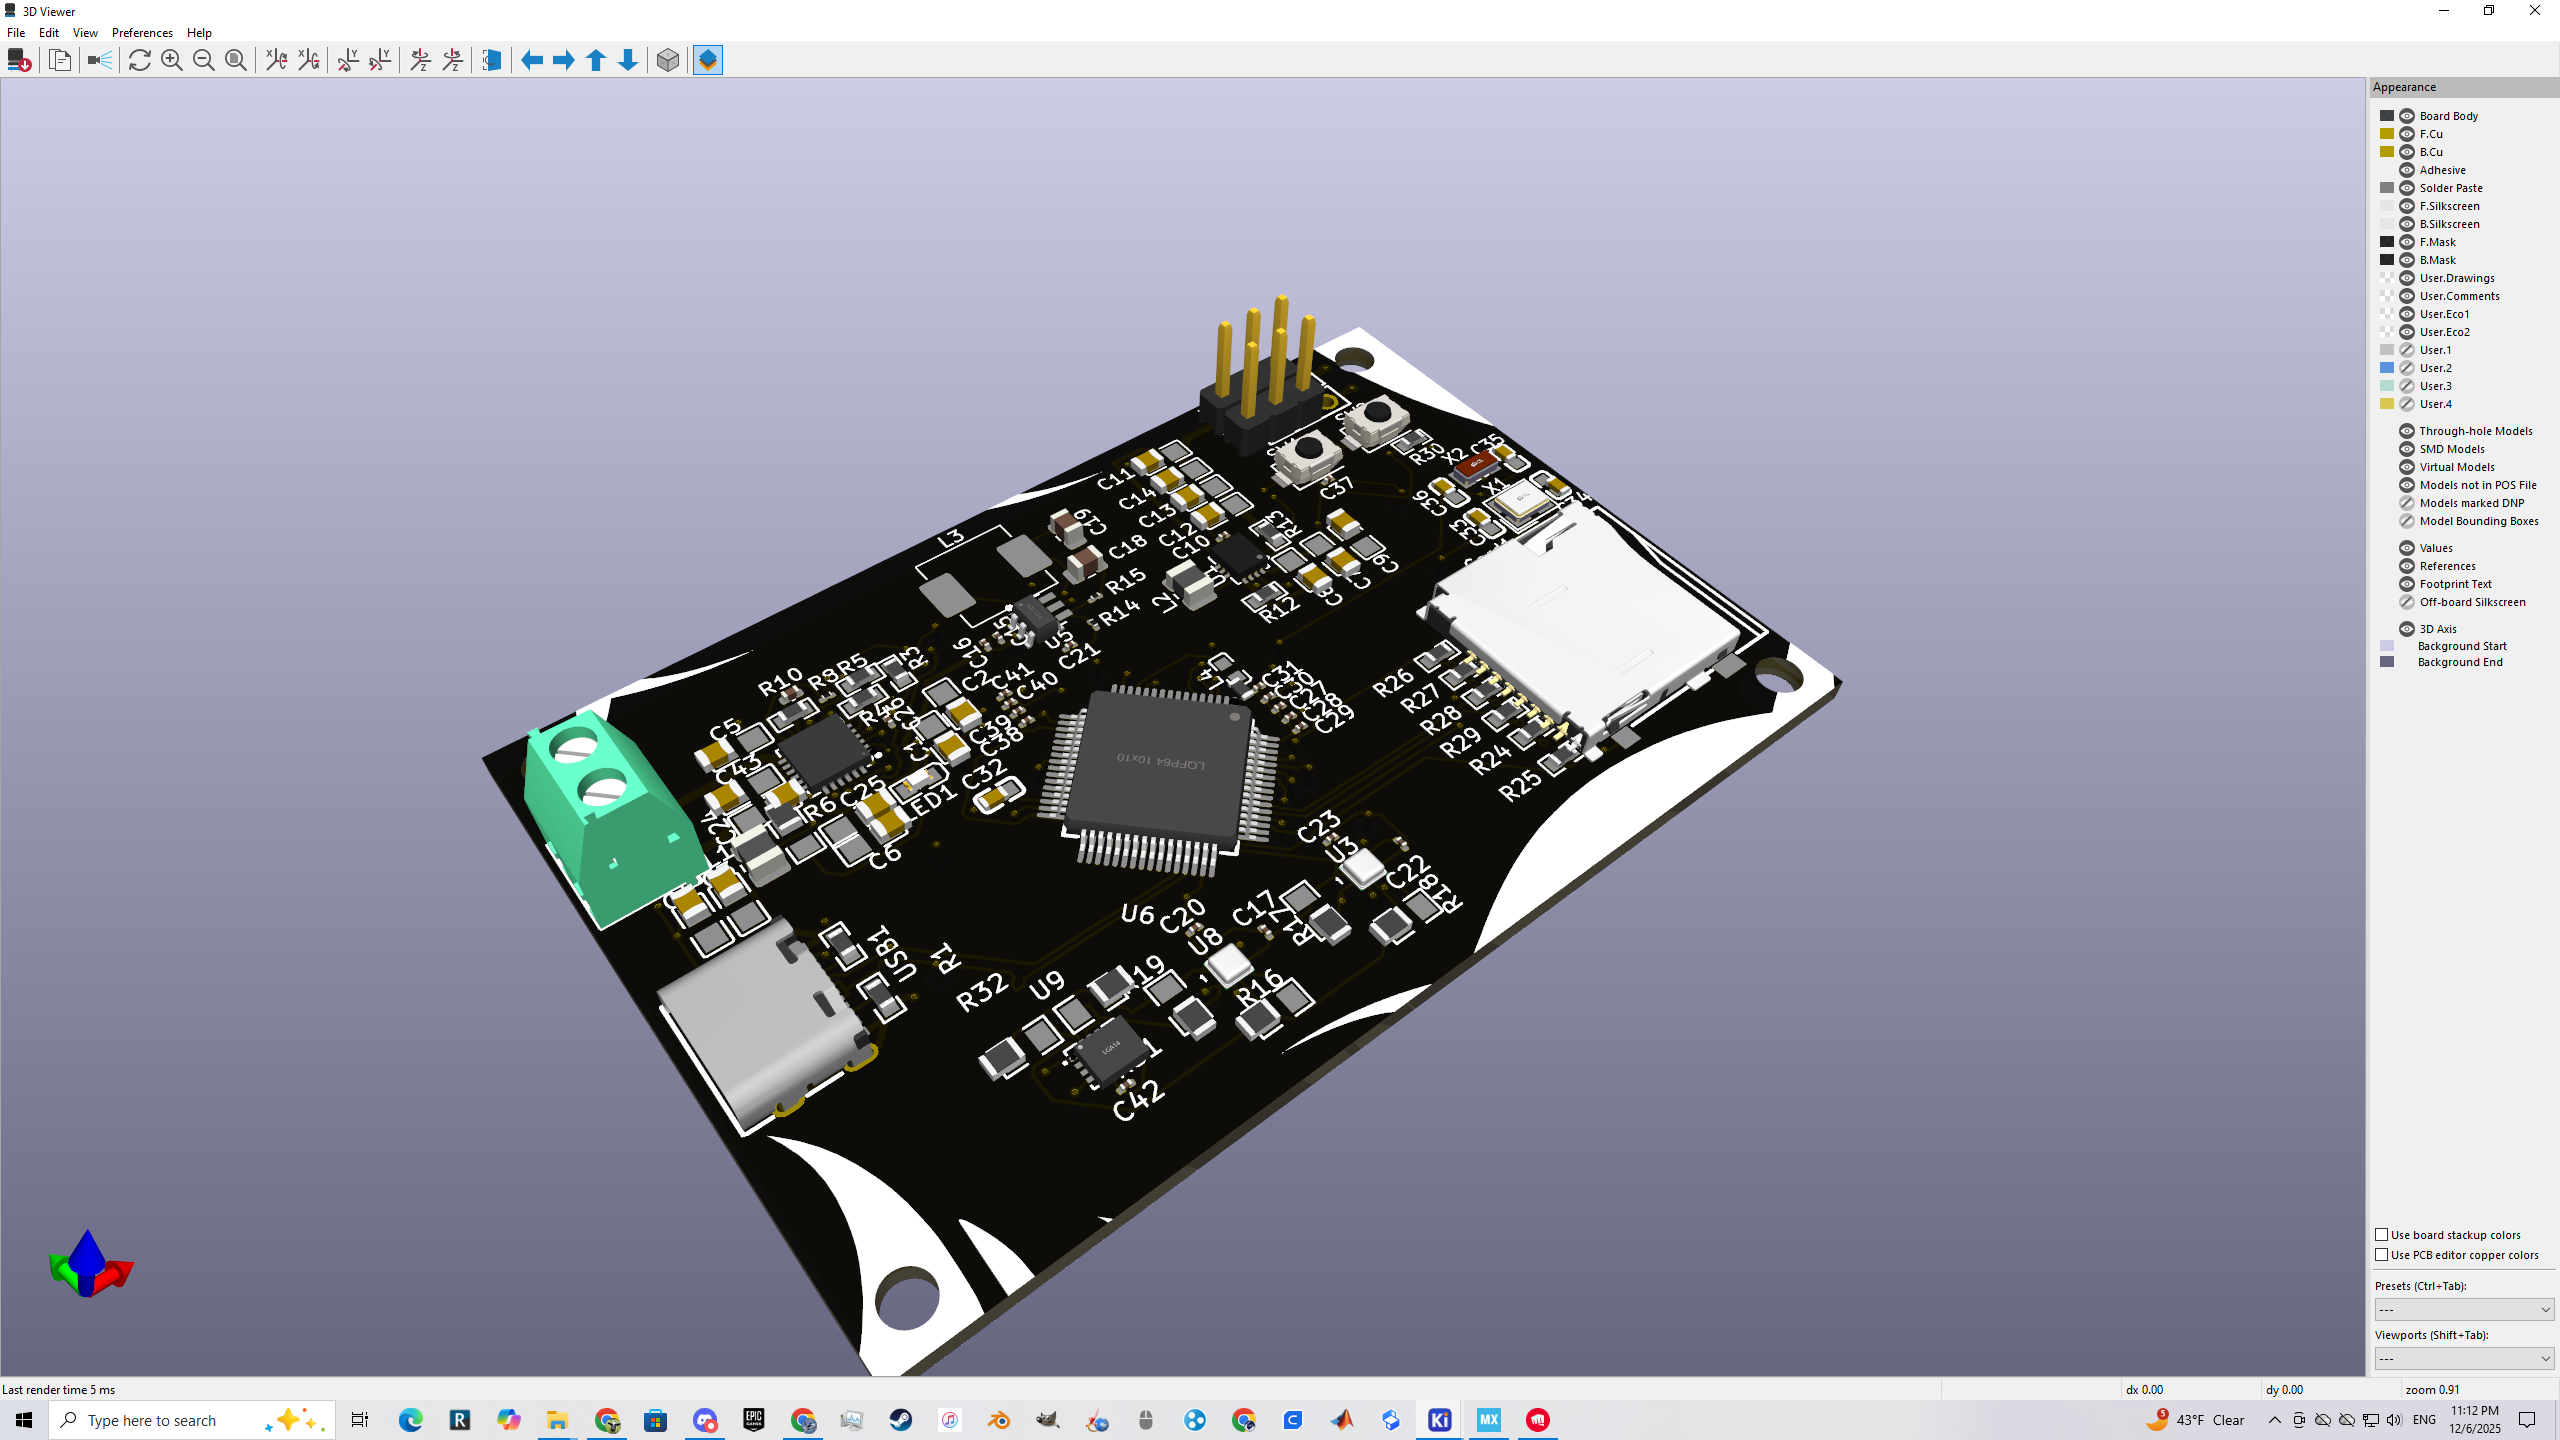Enable Use PCB editor copper colors
The width and height of the screenshot is (2560, 1440).
tap(2382, 1255)
